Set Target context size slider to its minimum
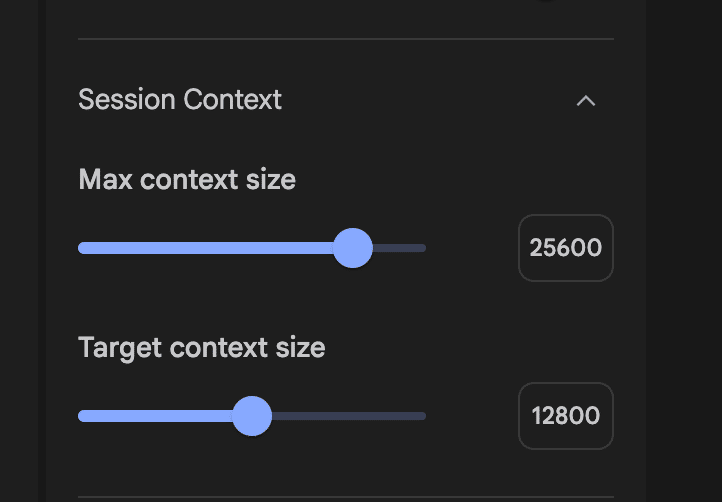Image resolution: width=722 pixels, height=502 pixels. click(80, 416)
